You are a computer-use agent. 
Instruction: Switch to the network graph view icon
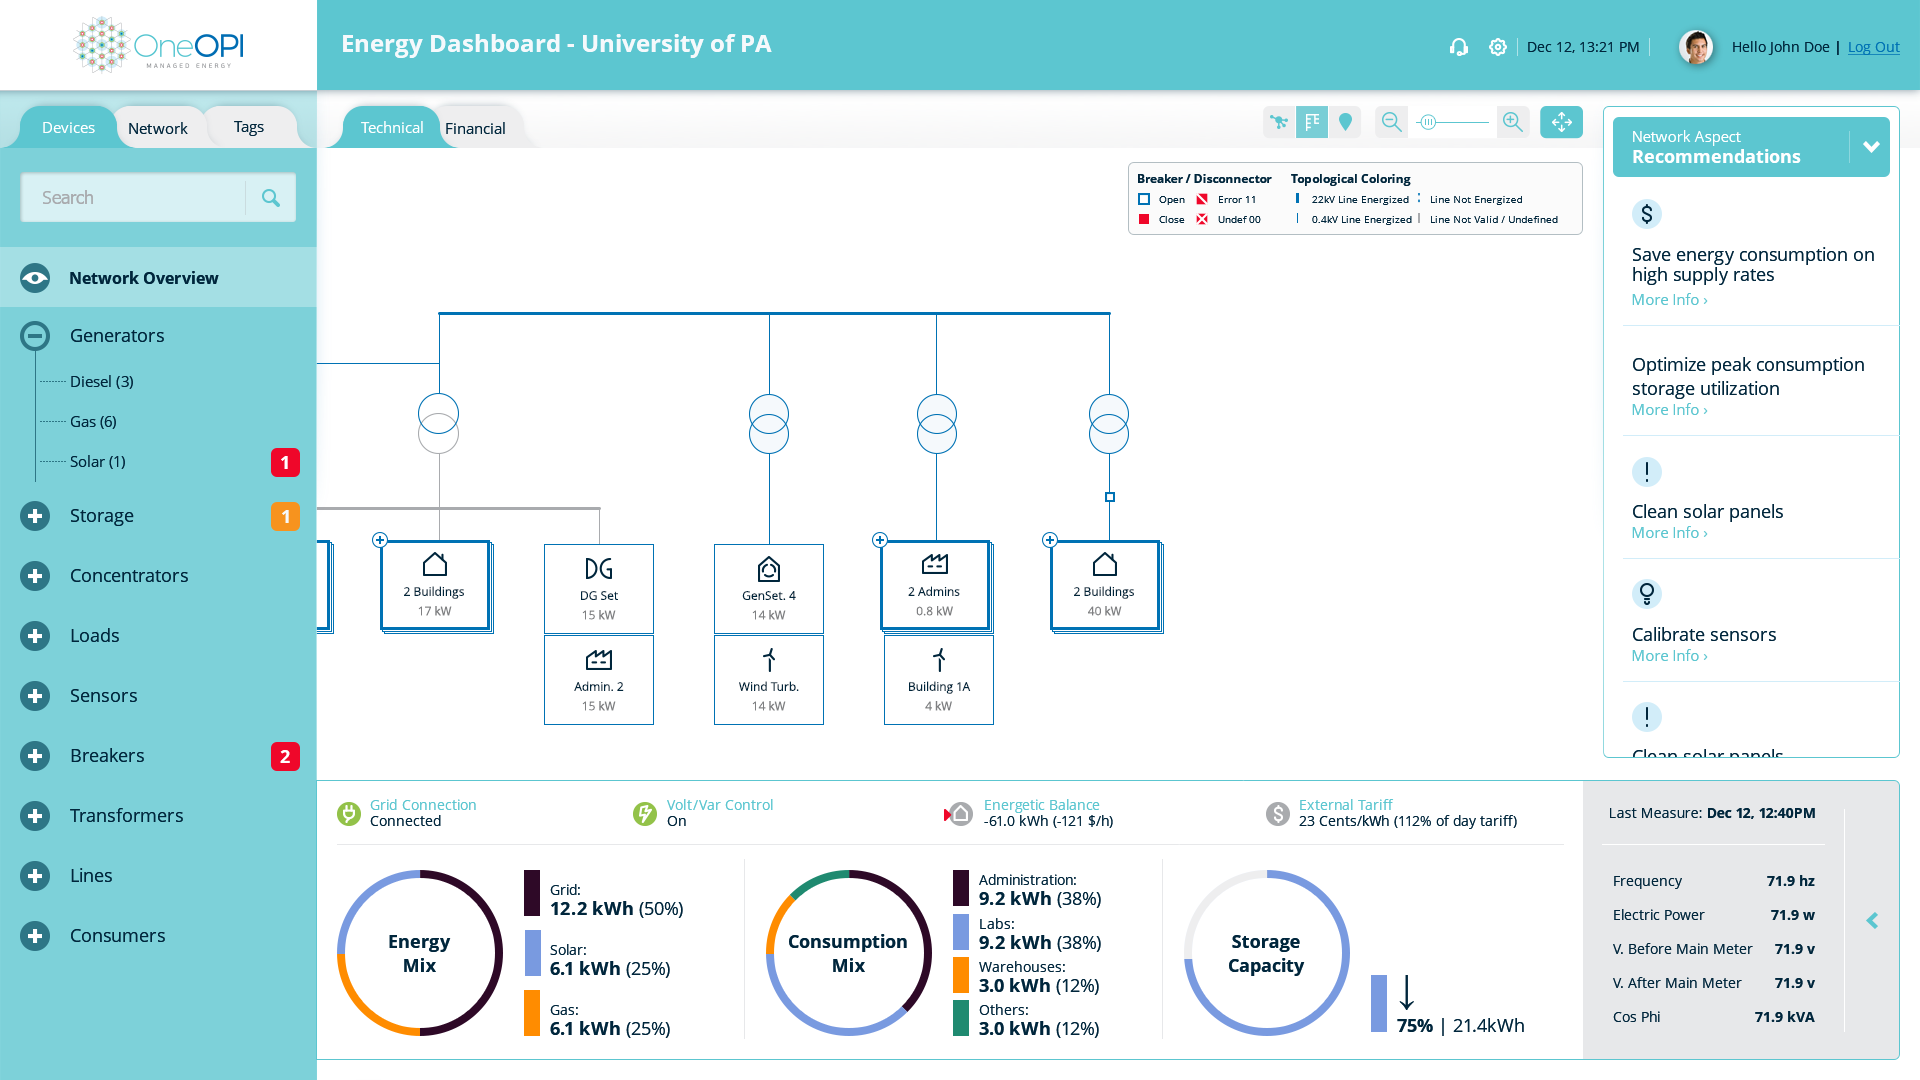[x=1278, y=122]
